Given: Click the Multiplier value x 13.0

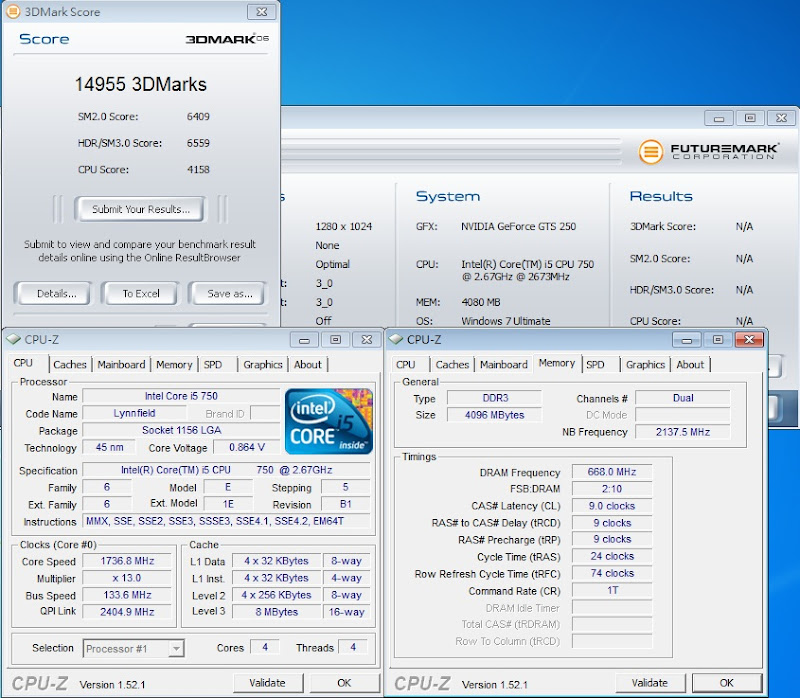Looking at the screenshot, I should (127, 578).
